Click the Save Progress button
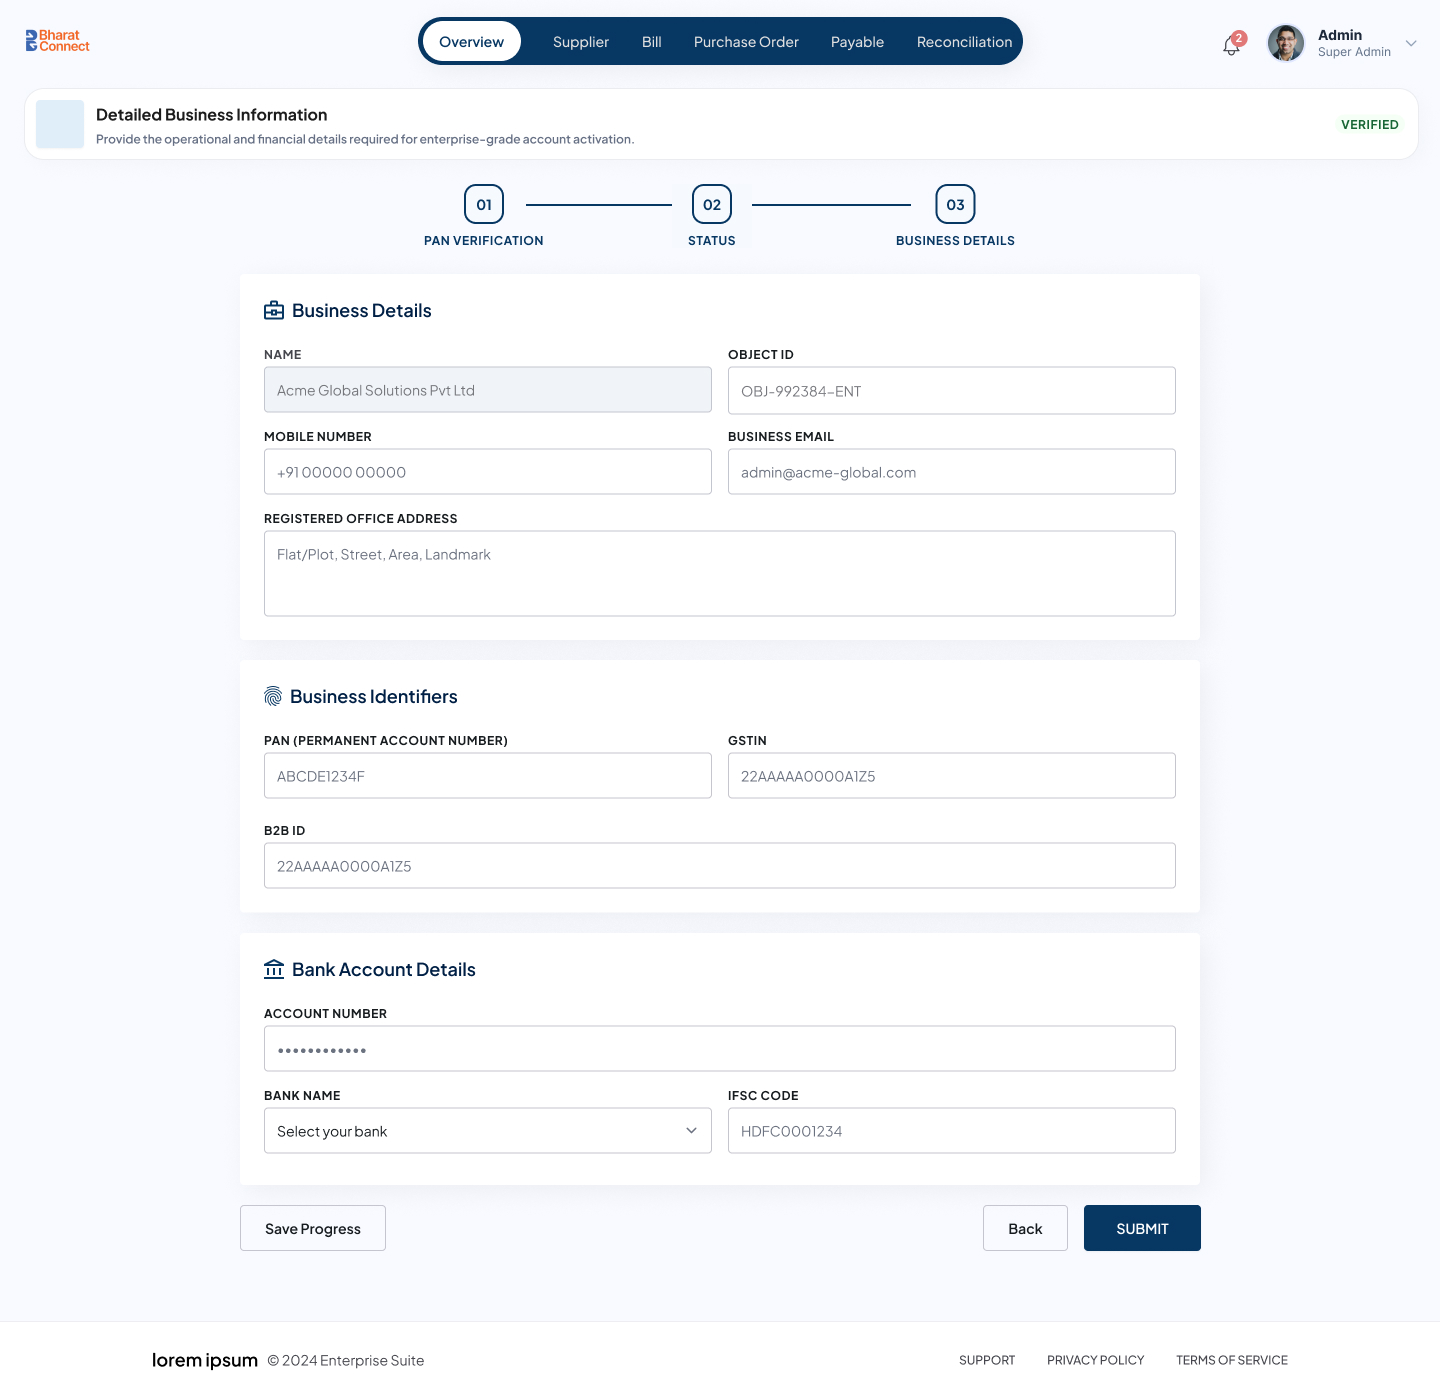The width and height of the screenshot is (1440, 1397). [x=313, y=1228]
